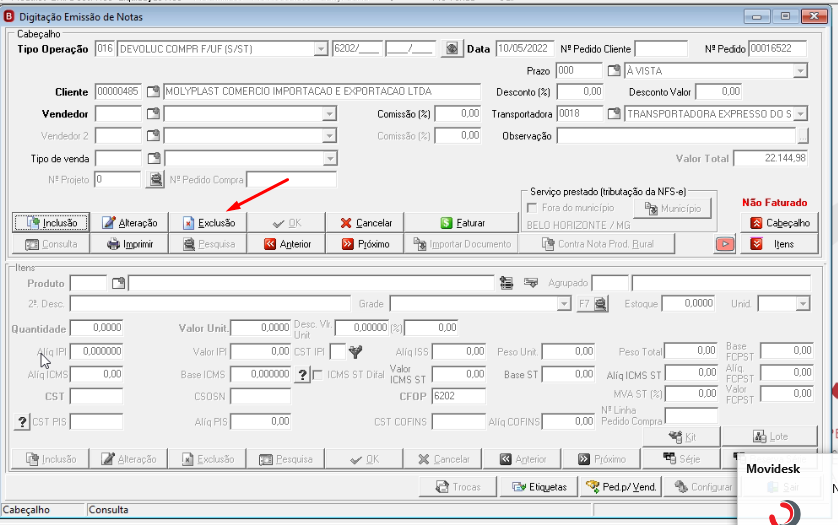Click the BELO HORIZONTE / MG text
The image size is (838, 525).
coord(578,225)
